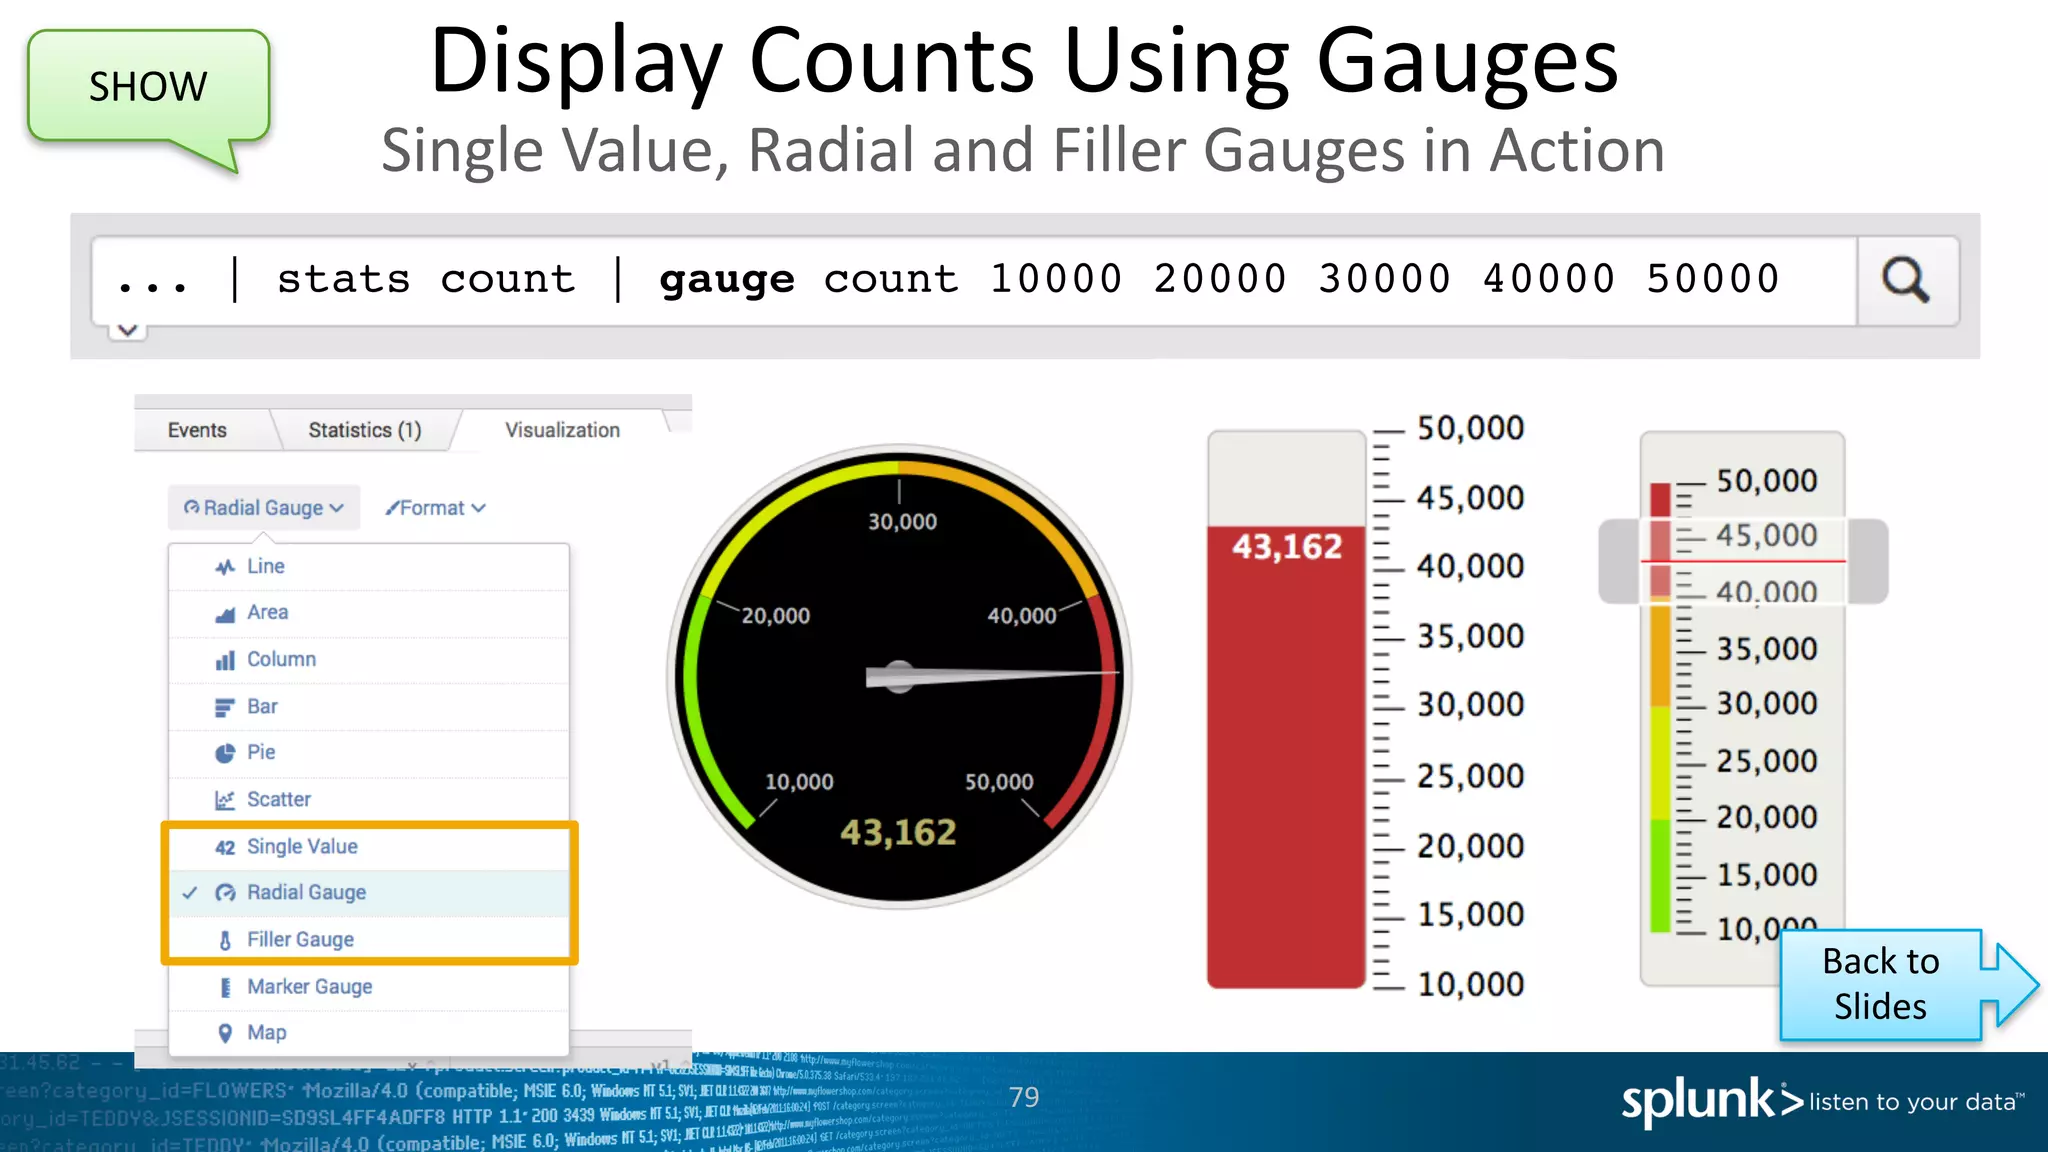Image resolution: width=2048 pixels, height=1152 pixels.
Task: Click the 30,000 label on radial gauge
Action: click(x=902, y=522)
